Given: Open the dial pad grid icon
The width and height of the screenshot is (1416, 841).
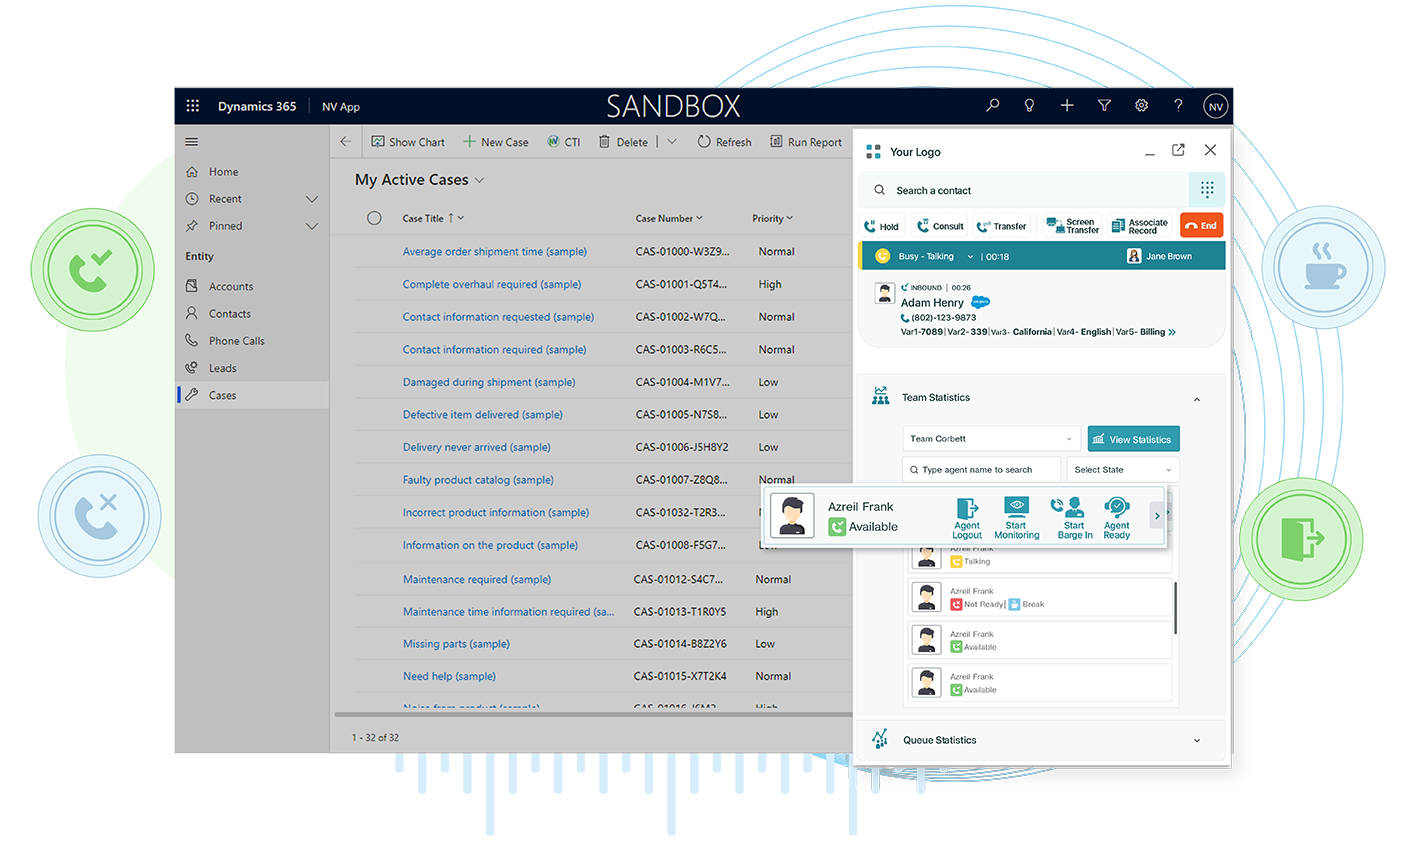Looking at the screenshot, I should pos(1207,189).
